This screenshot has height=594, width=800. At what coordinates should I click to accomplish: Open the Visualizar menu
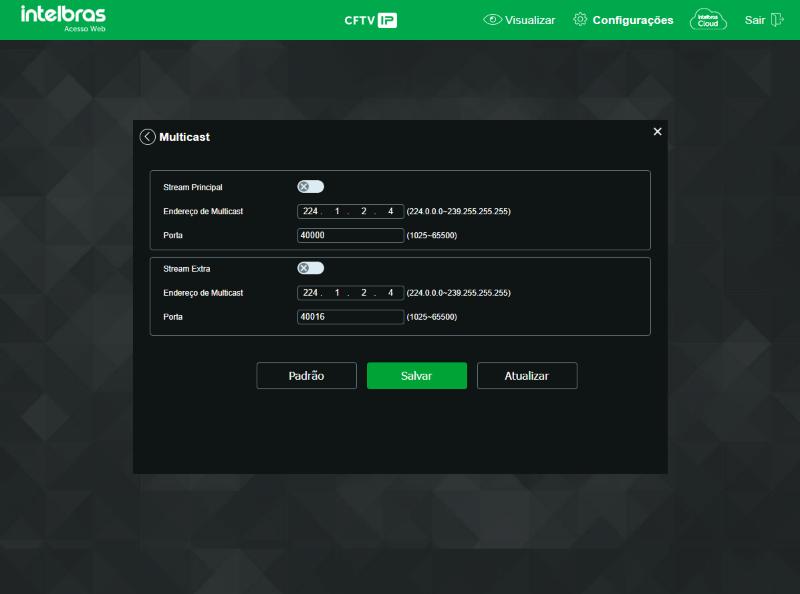tap(530, 20)
